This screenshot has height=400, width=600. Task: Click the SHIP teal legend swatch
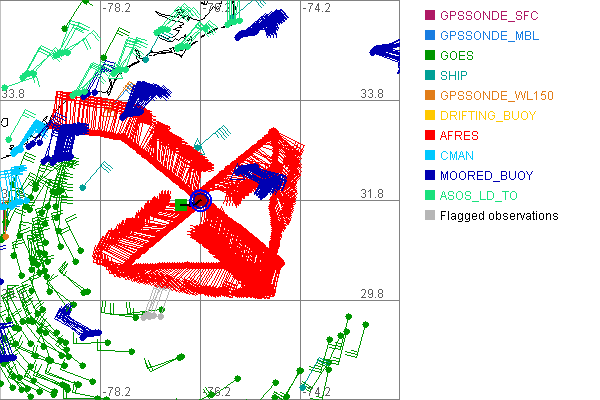pyautogui.click(x=430, y=76)
